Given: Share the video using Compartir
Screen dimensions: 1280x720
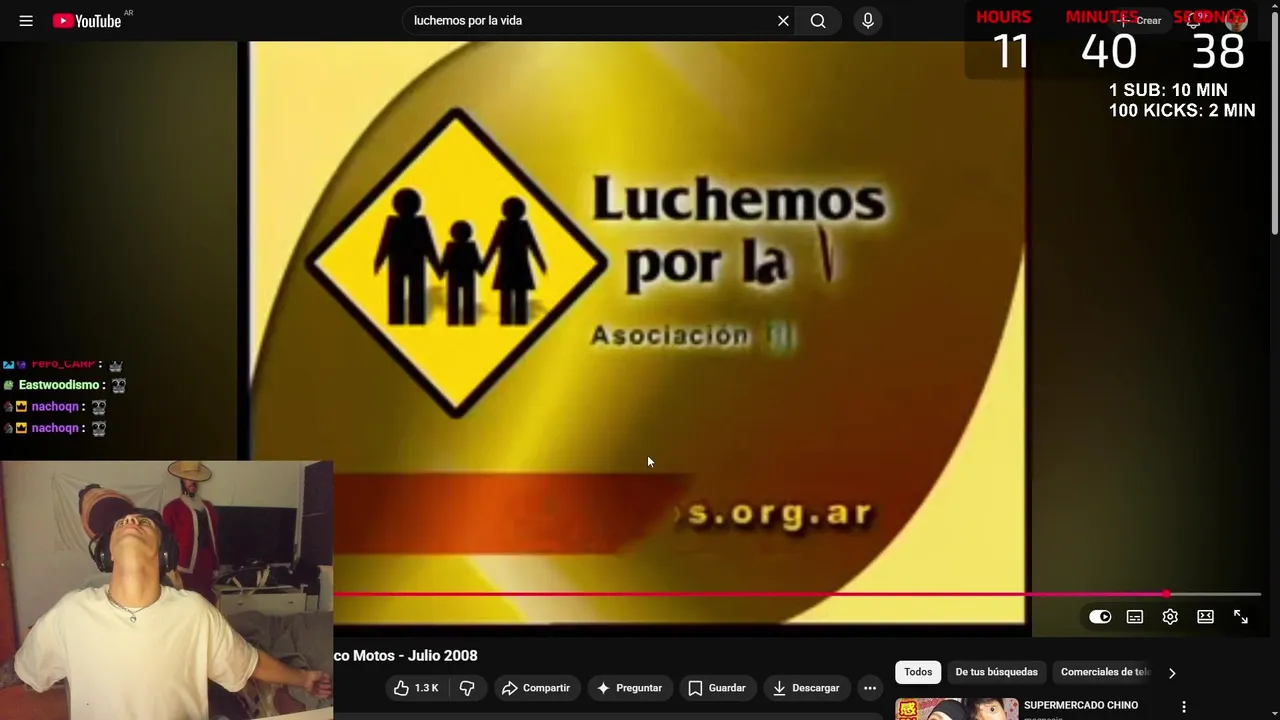Looking at the screenshot, I should (x=536, y=688).
